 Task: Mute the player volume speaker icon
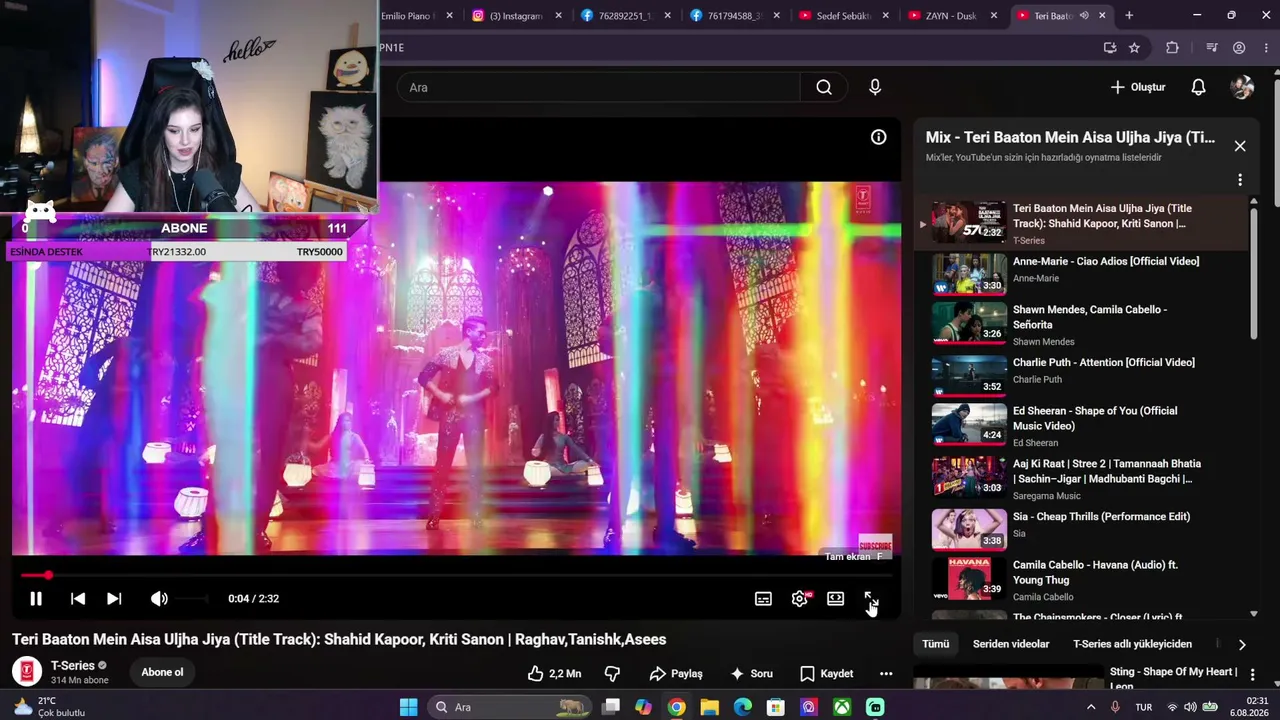click(159, 599)
